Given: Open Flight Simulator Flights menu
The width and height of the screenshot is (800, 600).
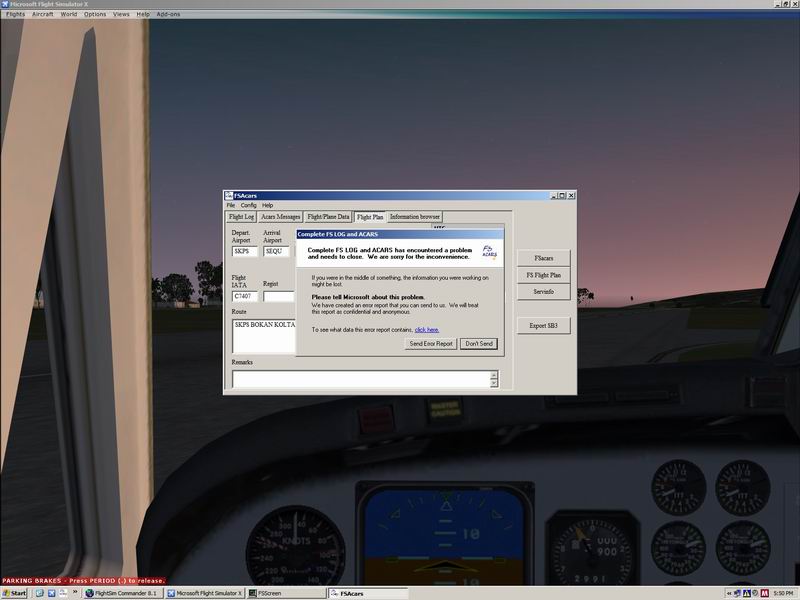Looking at the screenshot, I should pos(15,14).
